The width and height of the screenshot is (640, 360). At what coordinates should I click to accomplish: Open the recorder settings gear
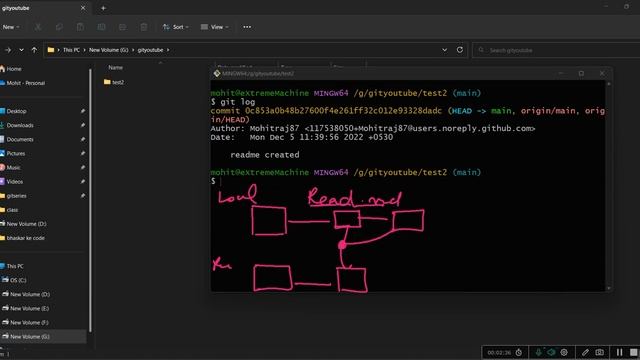click(x=564, y=352)
